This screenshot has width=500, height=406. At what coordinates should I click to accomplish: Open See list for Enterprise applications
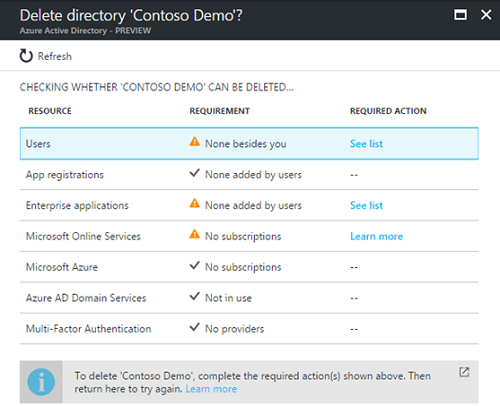[366, 205]
